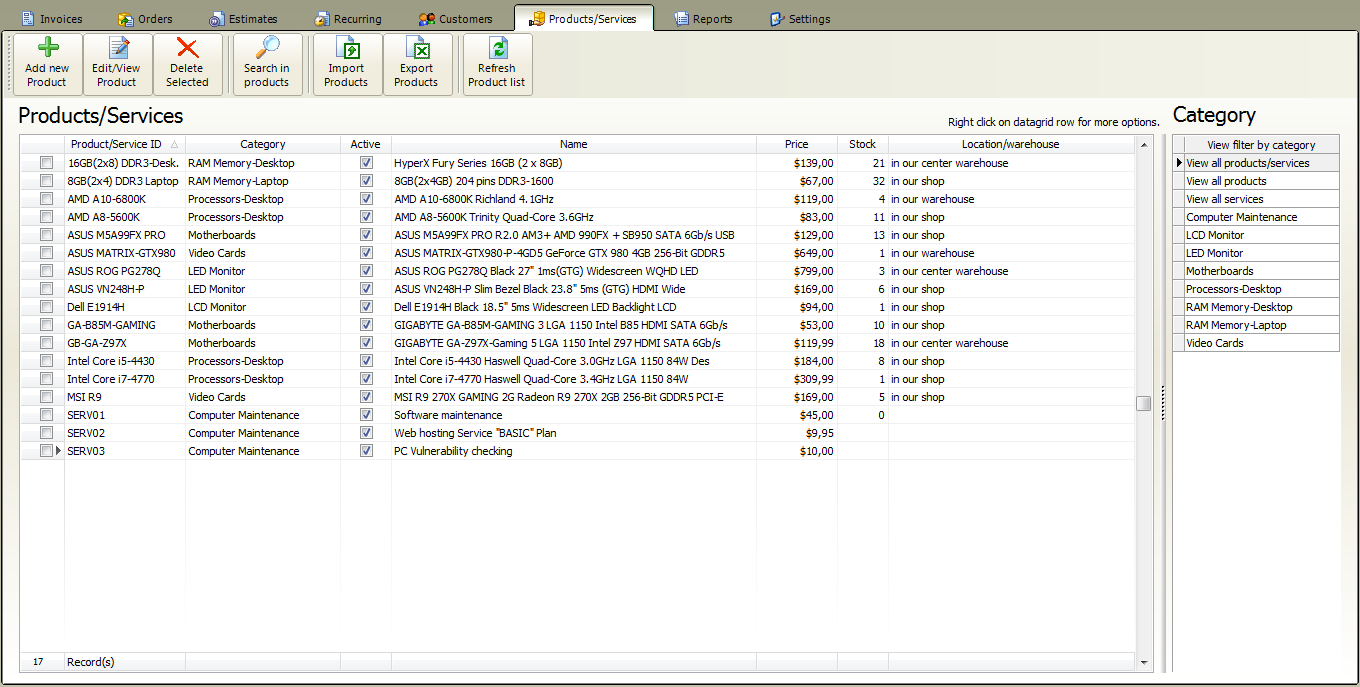Filter by LCD Monitor category

[1261, 235]
